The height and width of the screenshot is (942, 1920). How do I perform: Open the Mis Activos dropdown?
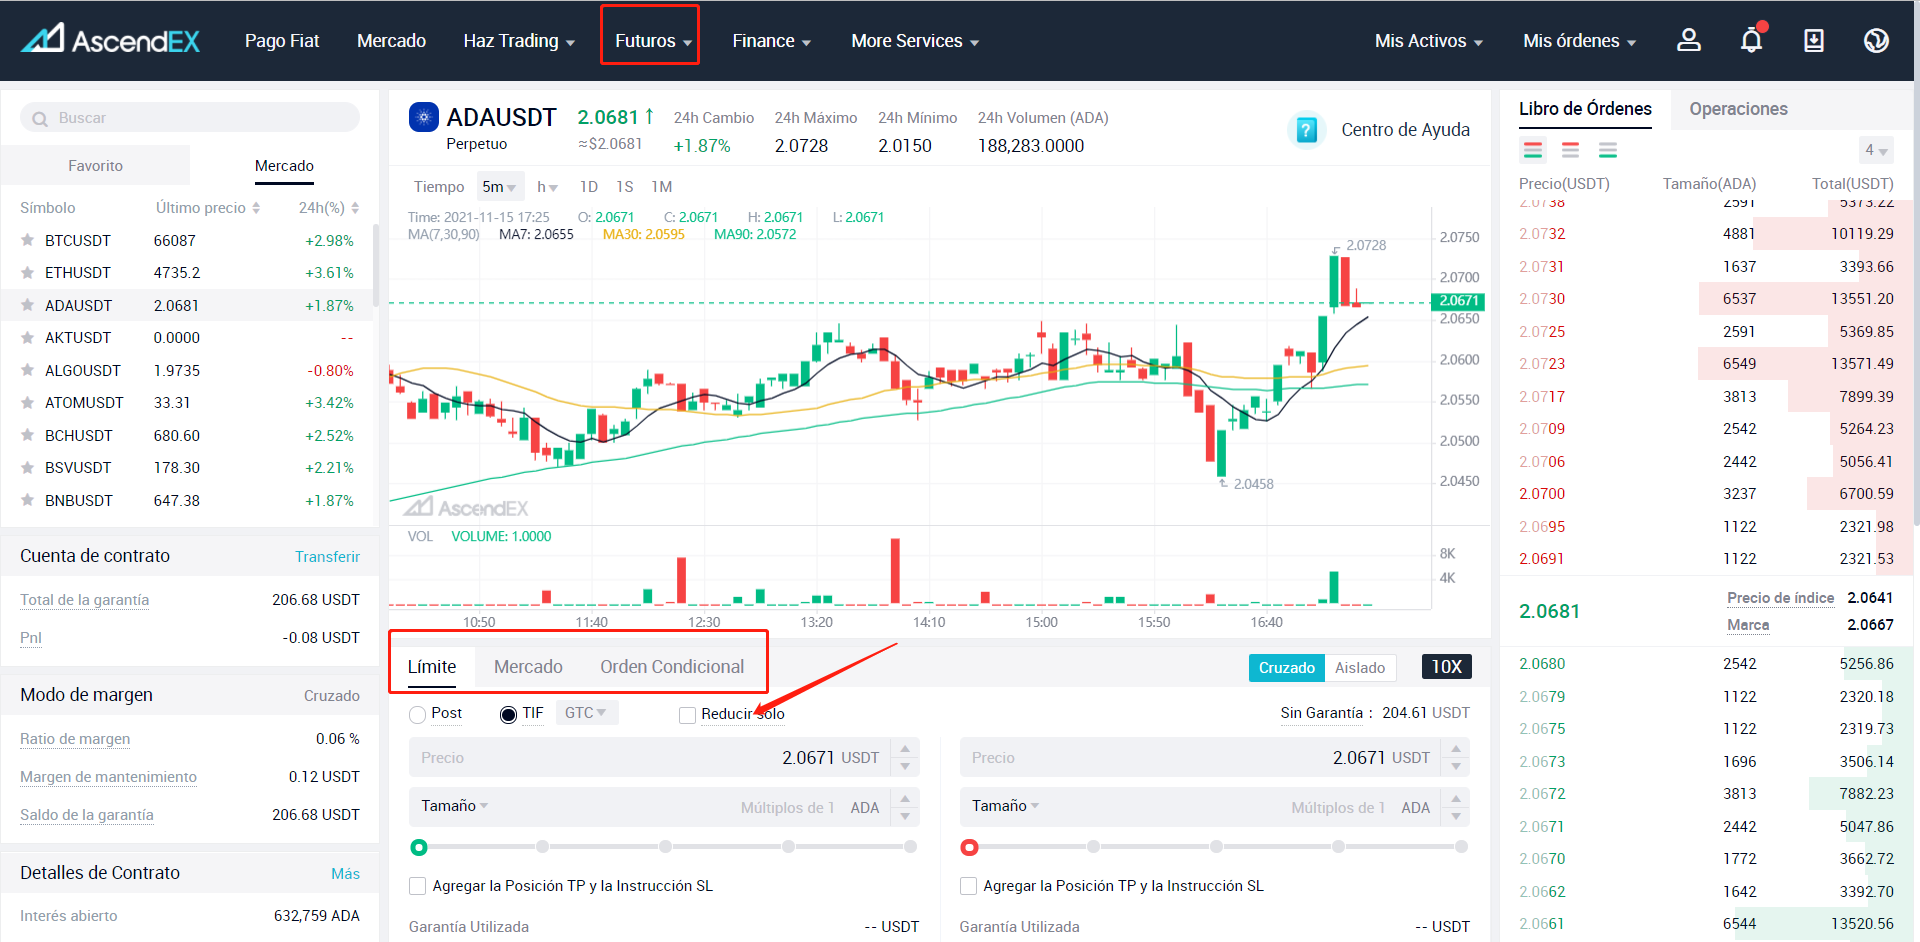coord(1428,41)
